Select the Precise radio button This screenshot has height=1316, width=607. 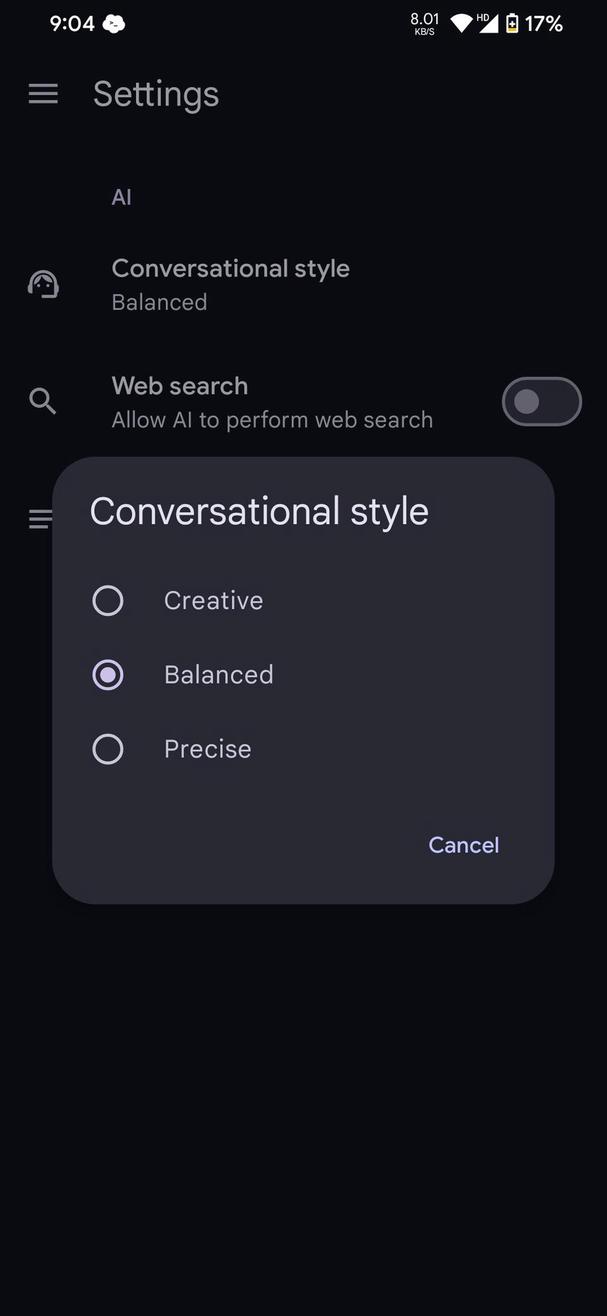(109, 748)
